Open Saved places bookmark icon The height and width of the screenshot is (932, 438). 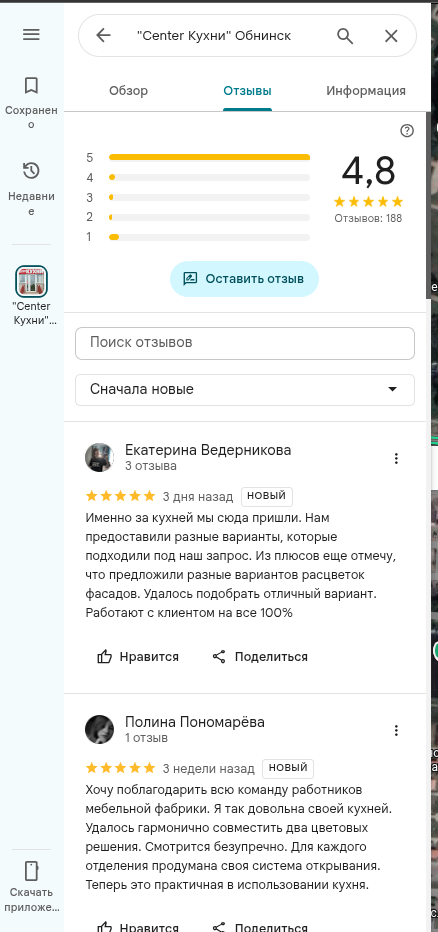click(x=31, y=86)
